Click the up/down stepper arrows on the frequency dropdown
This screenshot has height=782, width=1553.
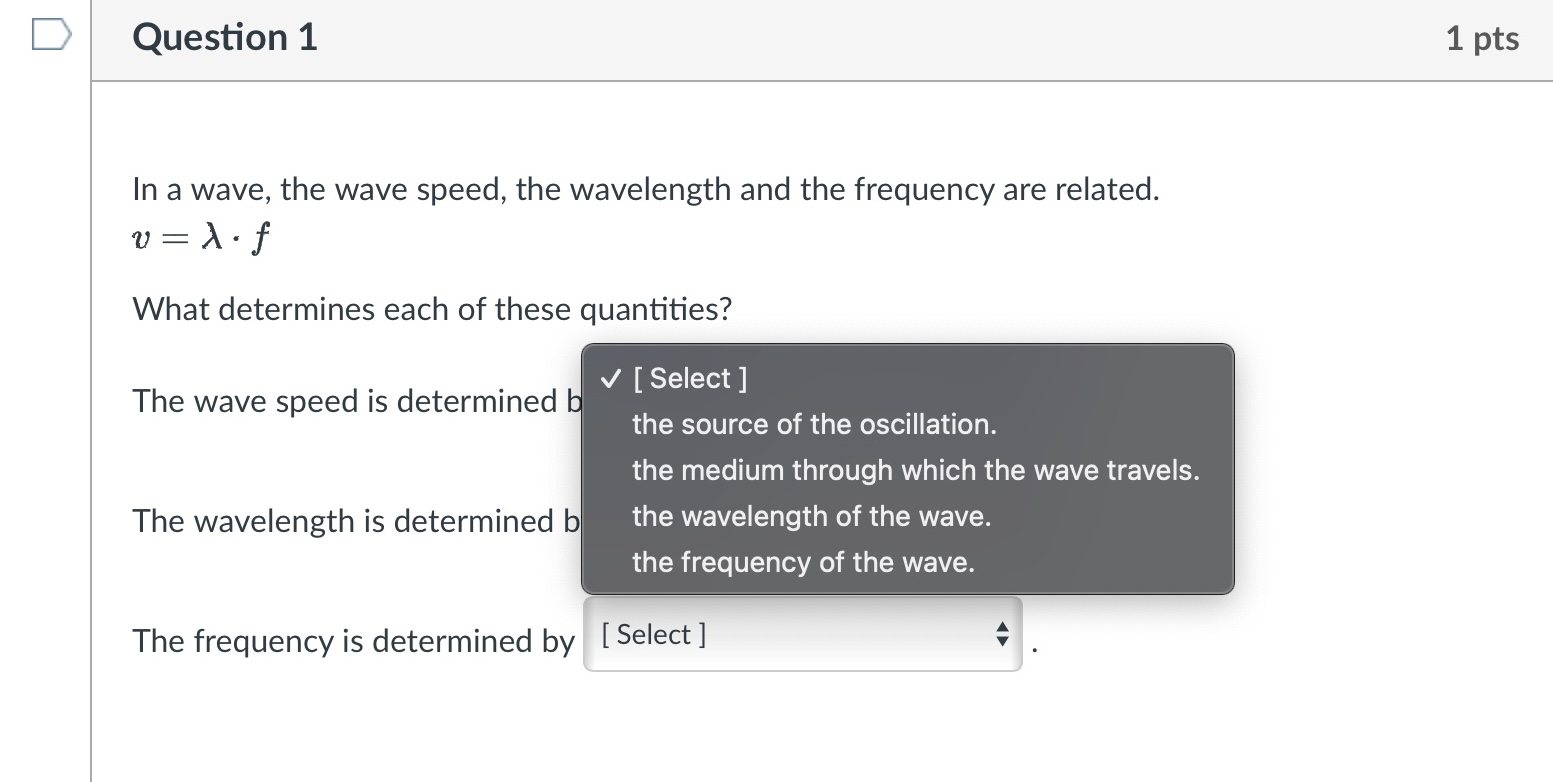coord(1001,634)
